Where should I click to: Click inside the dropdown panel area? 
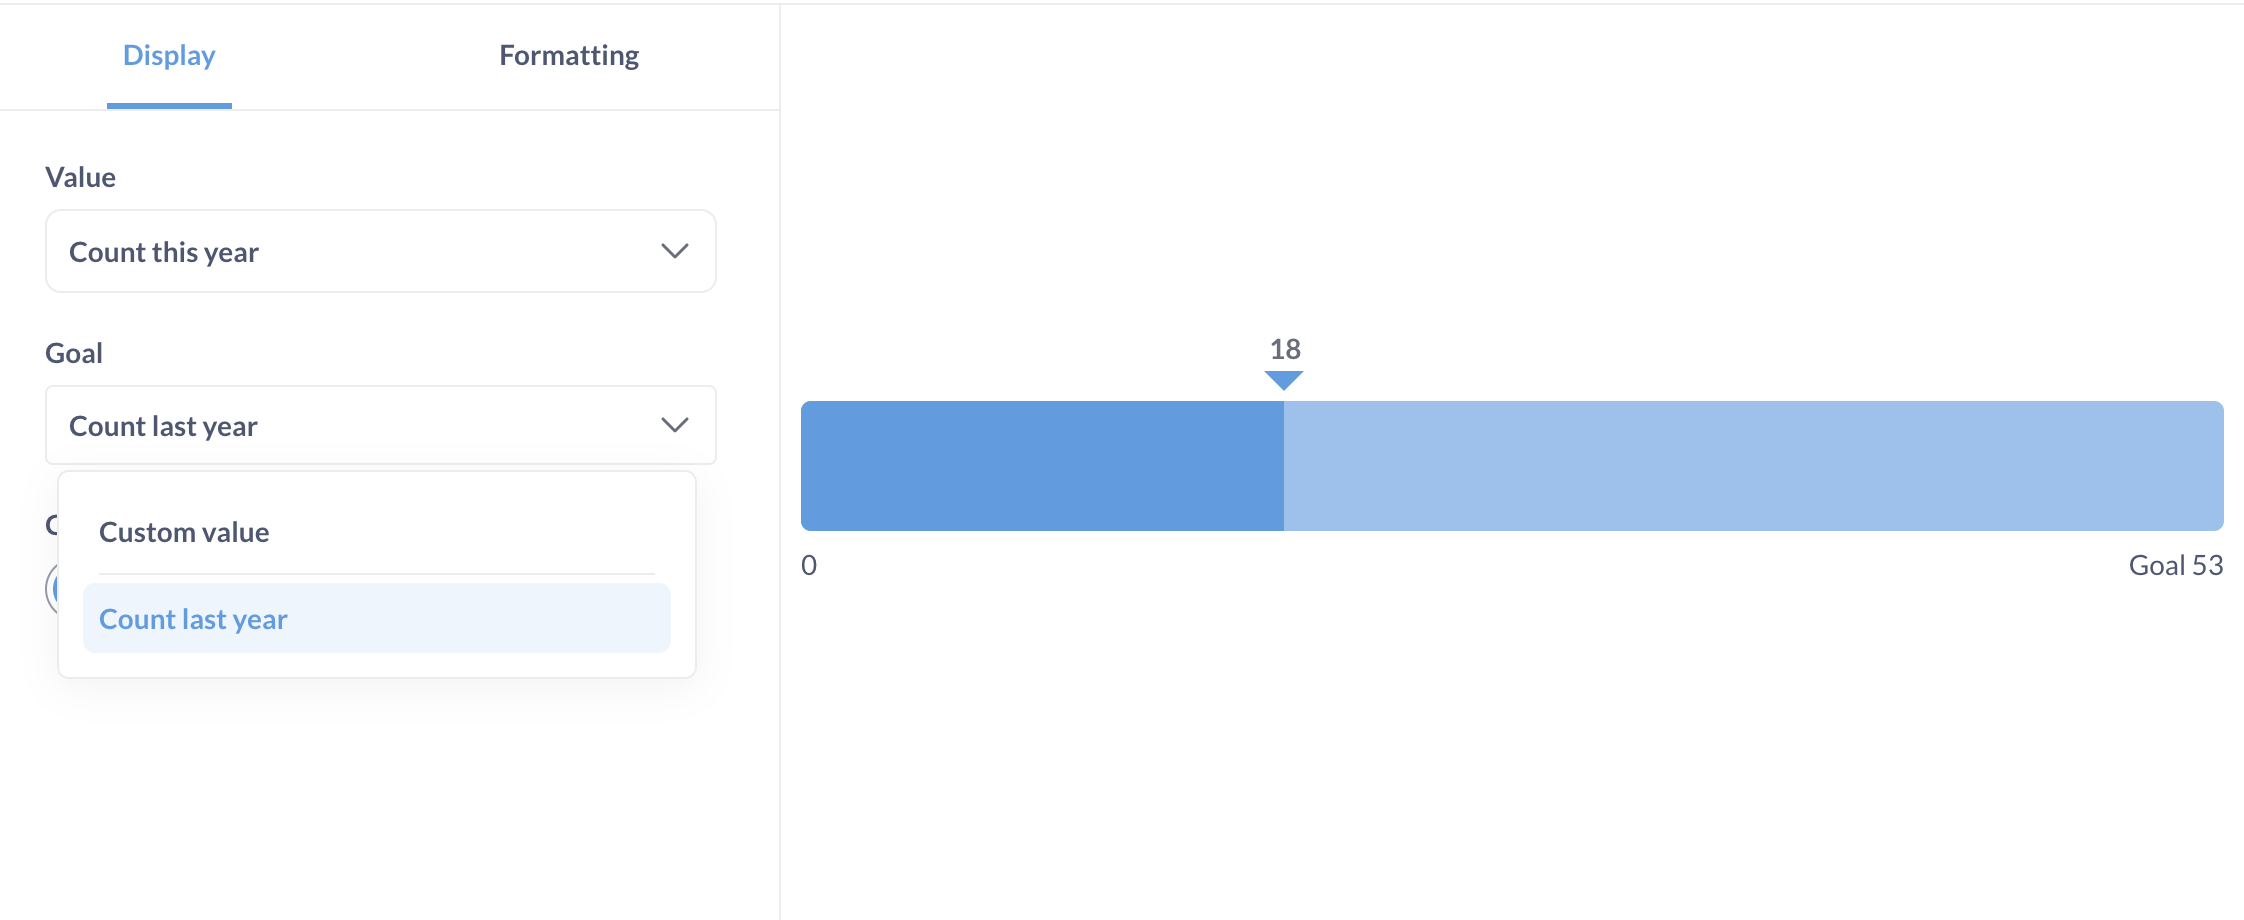pyautogui.click(x=378, y=575)
